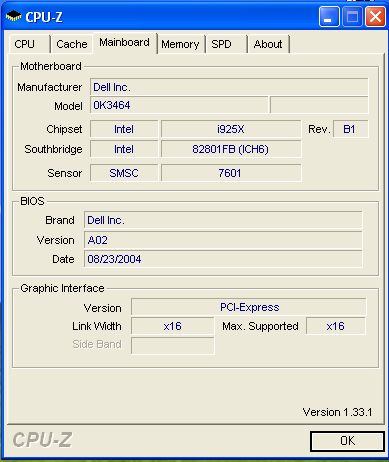The image size is (389, 462).
Task: Click the Manufacturer label
Action: pyautogui.click(x=49, y=87)
